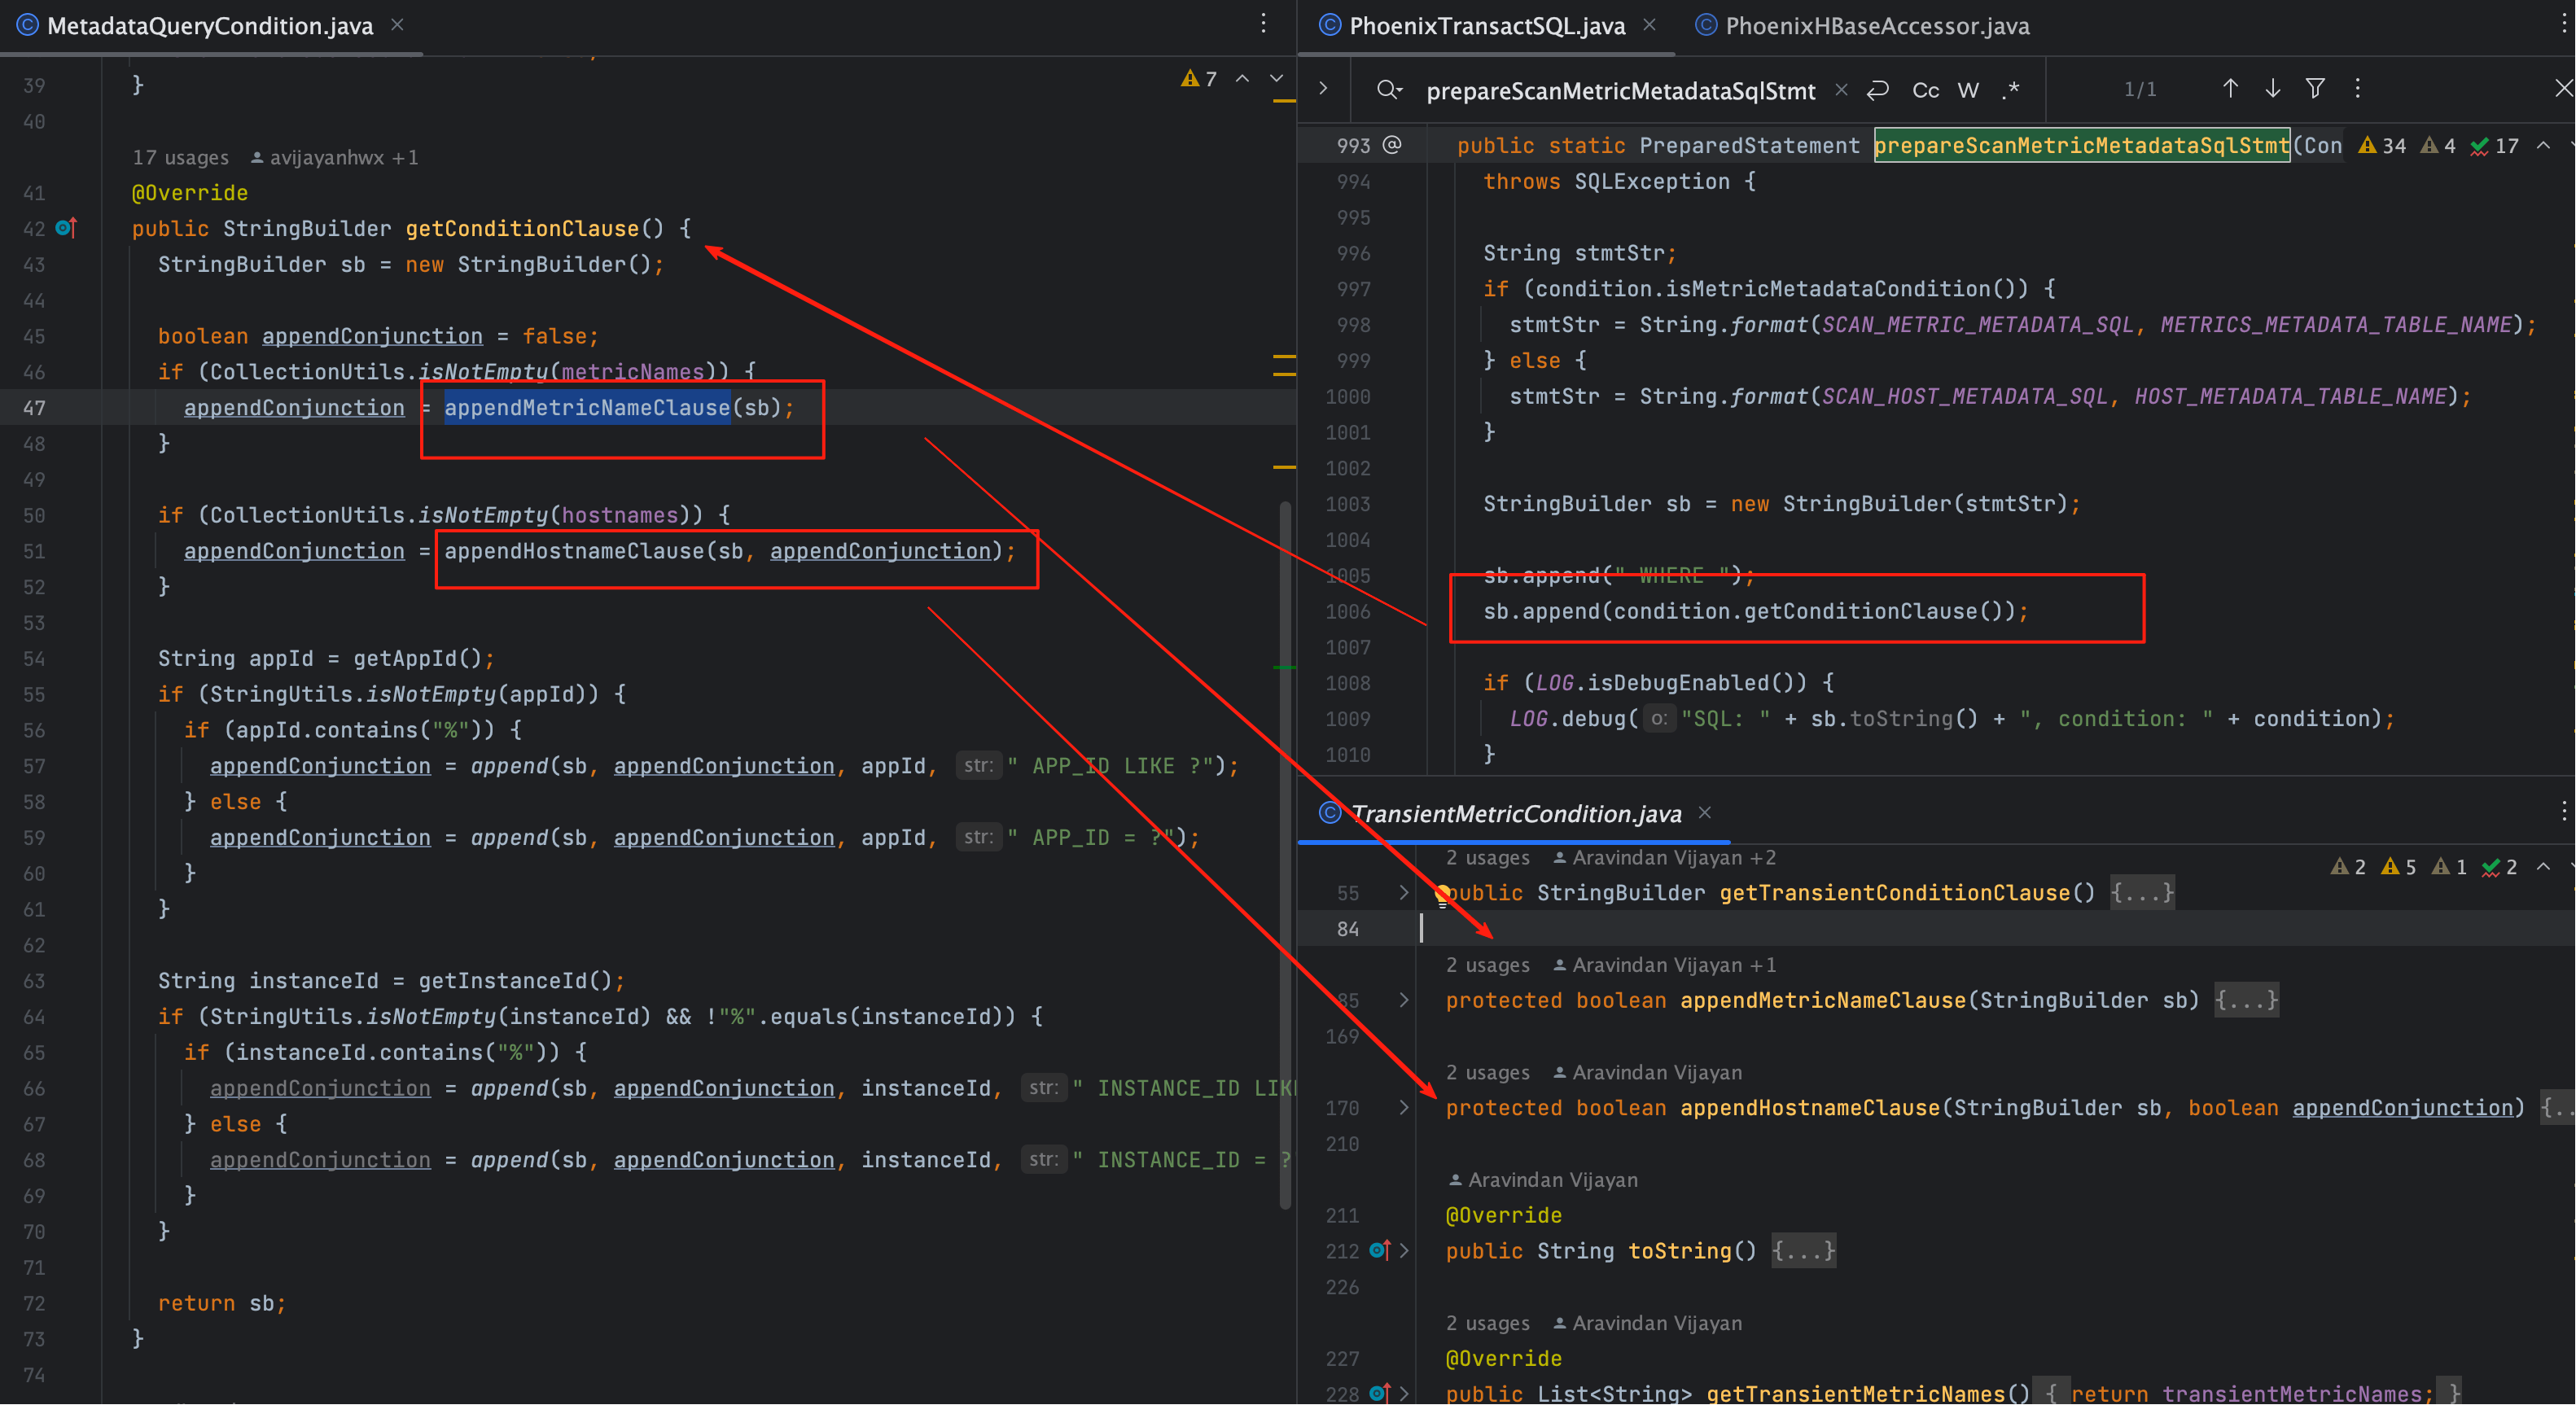Viewport: 2576px width, 1405px height.
Task: Click the 1/1 search match counter
Action: click(2140, 90)
